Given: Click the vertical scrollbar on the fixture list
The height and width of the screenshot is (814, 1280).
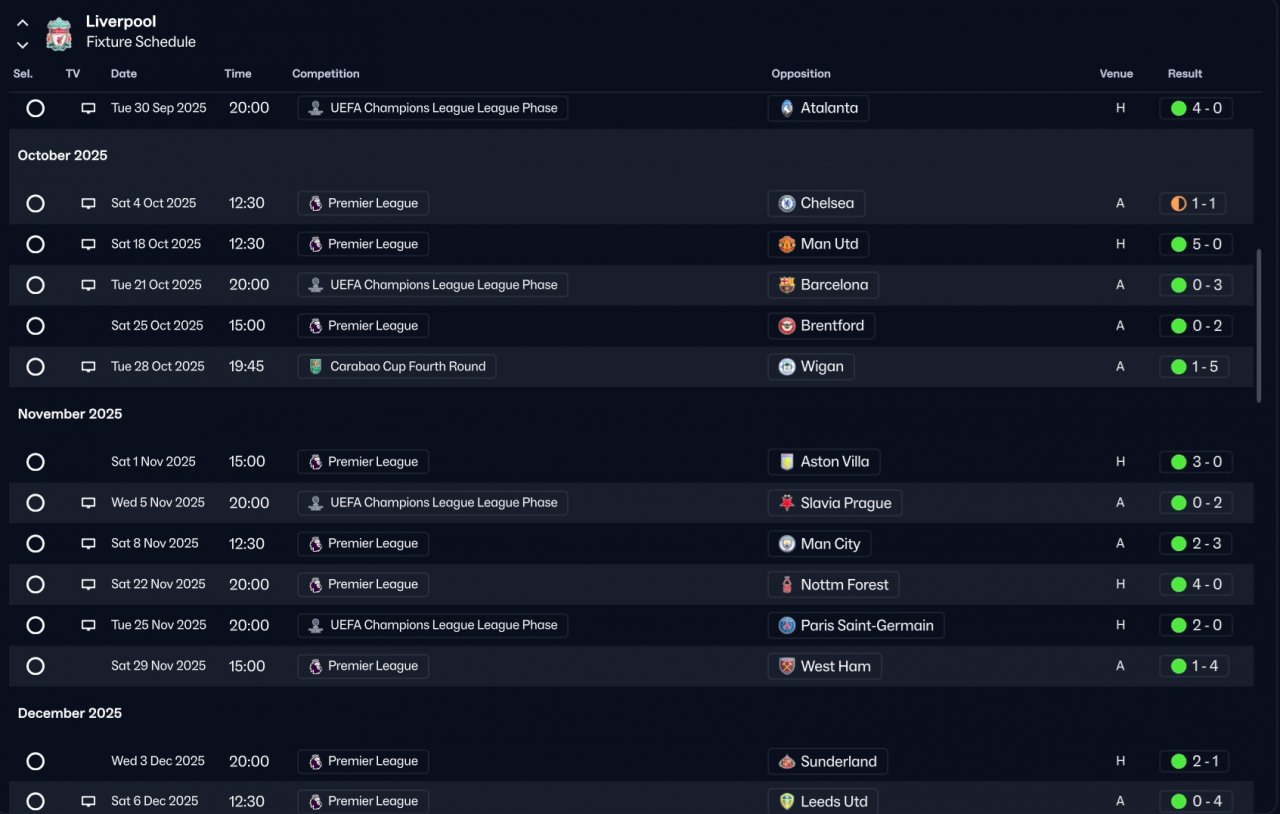Looking at the screenshot, I should (1258, 325).
